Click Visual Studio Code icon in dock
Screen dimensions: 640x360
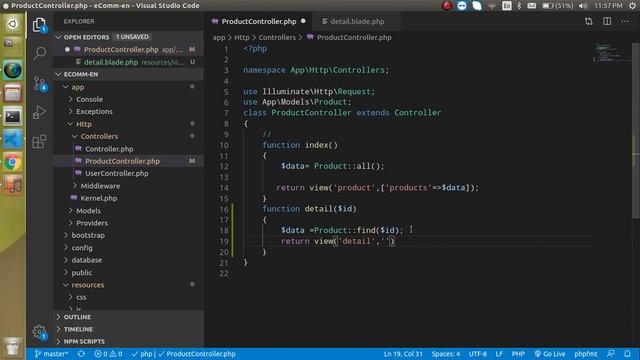tap(13, 140)
